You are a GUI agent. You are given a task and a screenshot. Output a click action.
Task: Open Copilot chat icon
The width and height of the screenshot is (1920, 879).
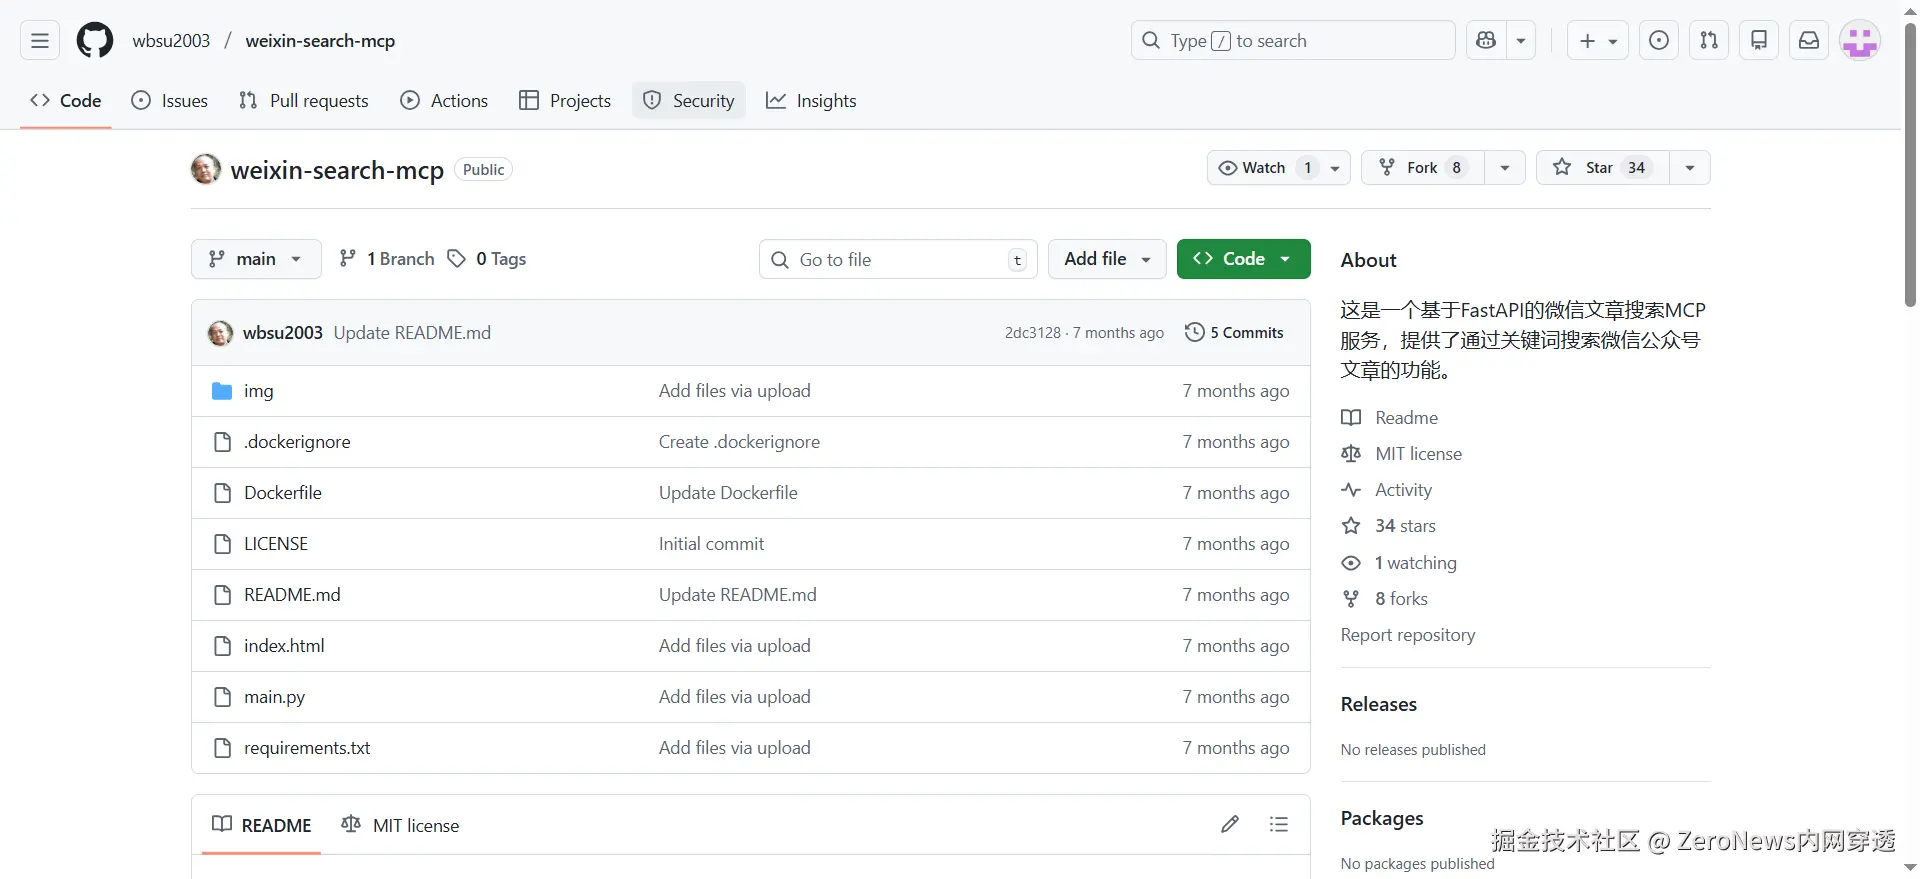click(x=1486, y=41)
